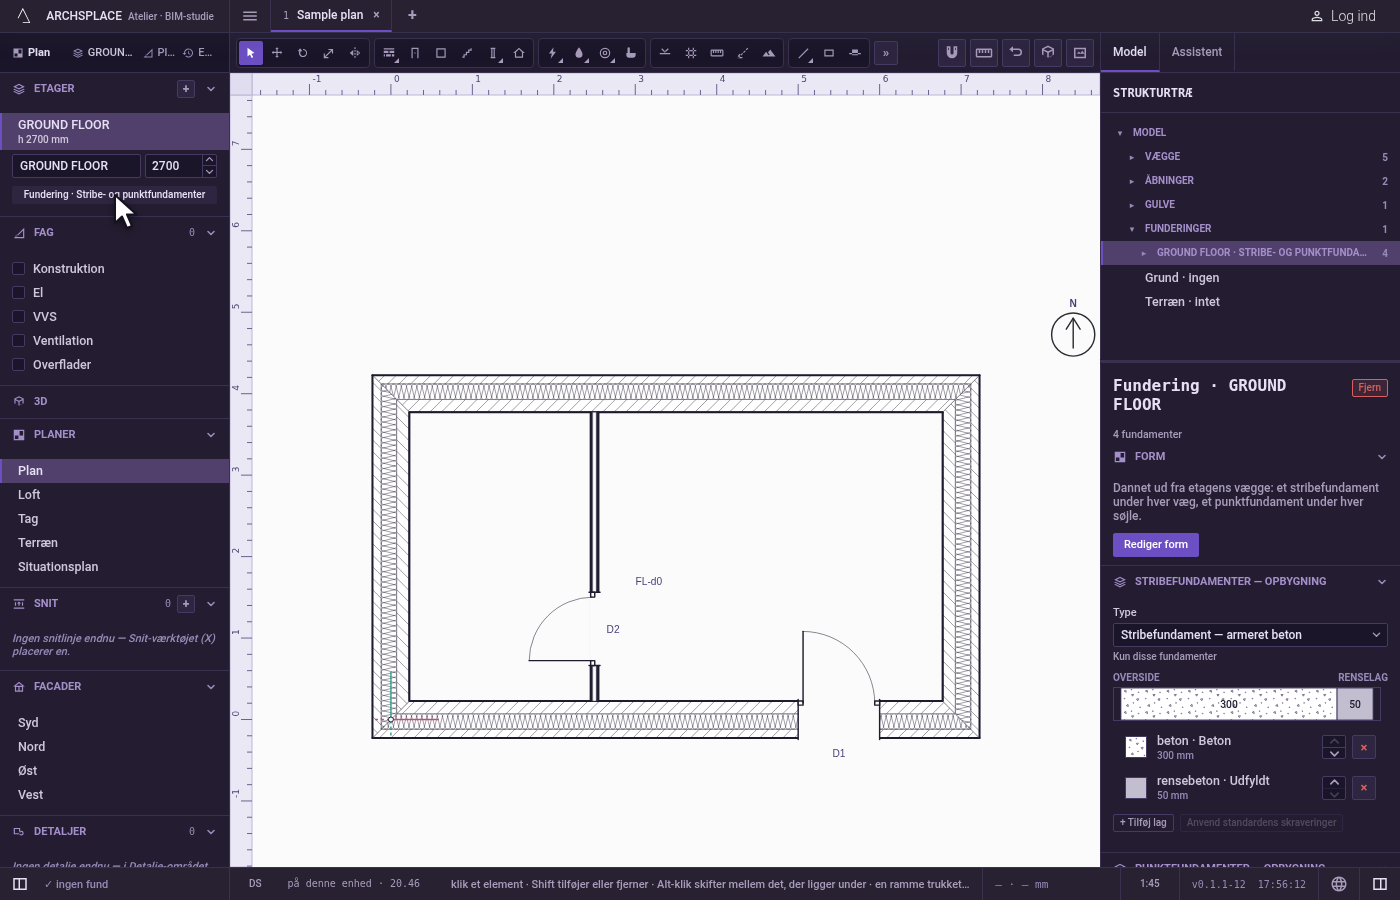Switch to the Model tab

(x=1130, y=52)
